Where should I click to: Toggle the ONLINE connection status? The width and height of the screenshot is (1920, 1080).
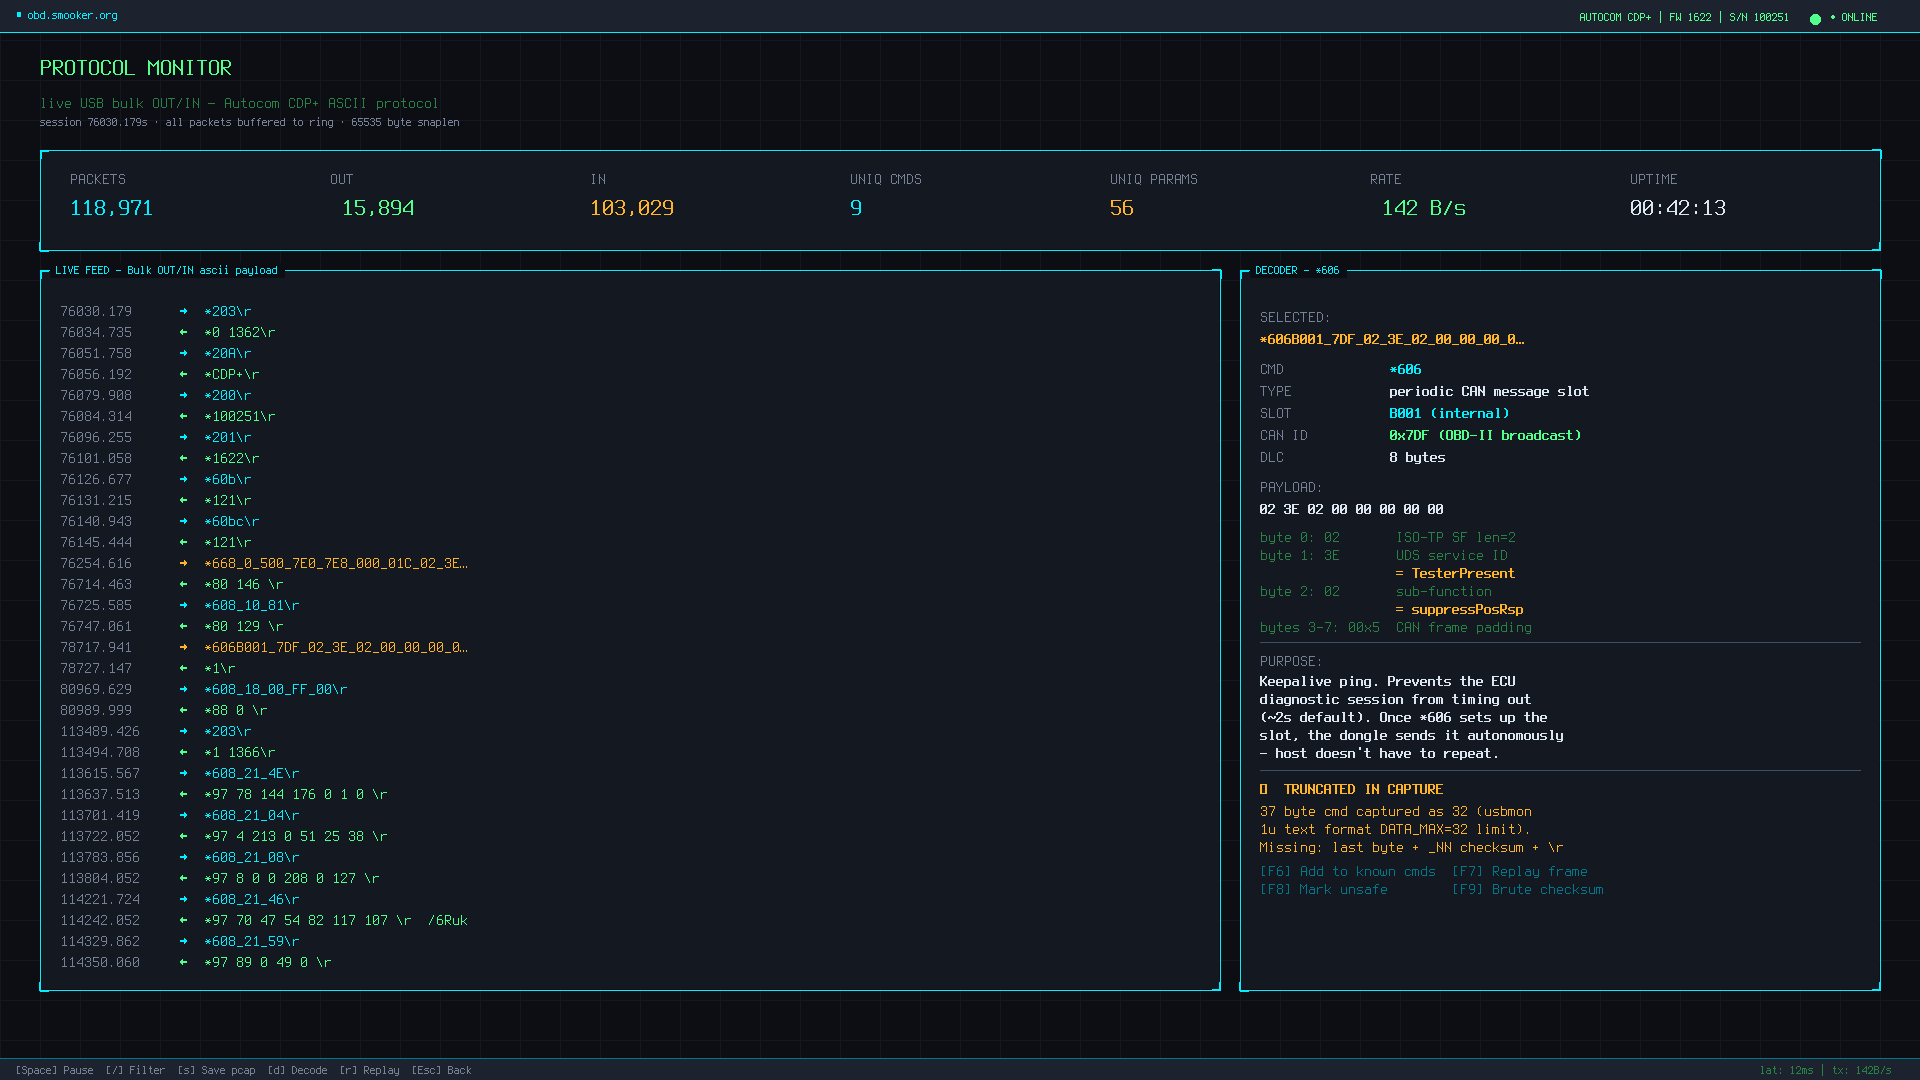coord(1858,18)
